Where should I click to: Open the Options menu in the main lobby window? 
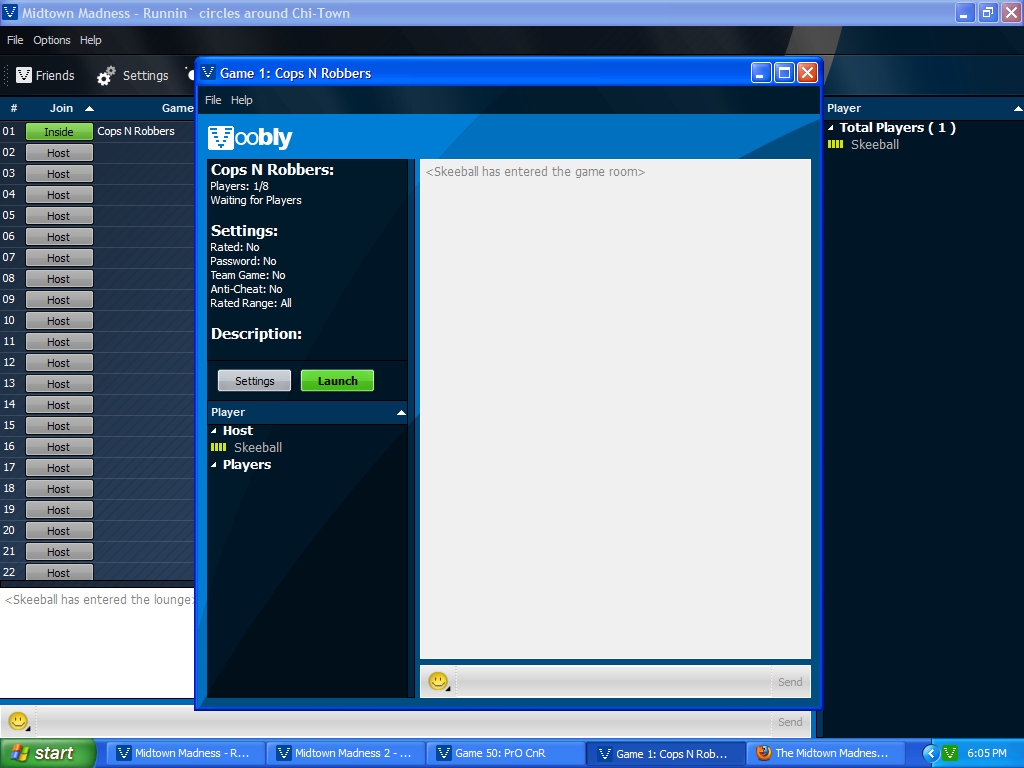(x=52, y=40)
